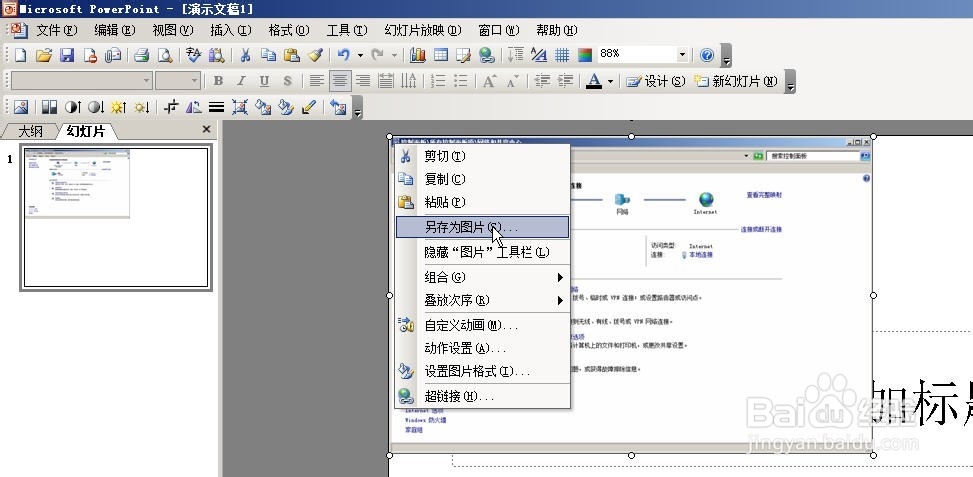The height and width of the screenshot is (477, 973).
Task: Expand the Undo history dropdown arrow
Action: [360, 55]
